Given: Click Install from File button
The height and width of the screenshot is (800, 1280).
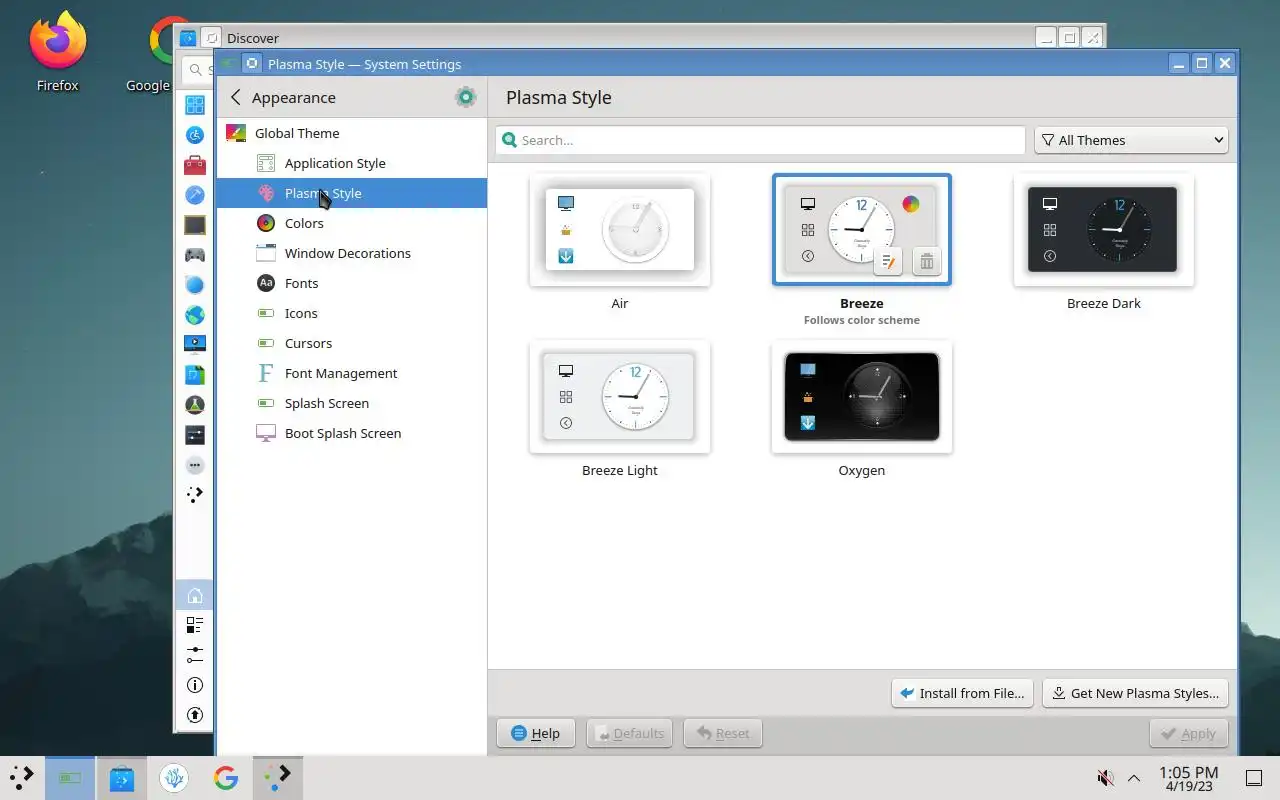Looking at the screenshot, I should click(x=962, y=693).
